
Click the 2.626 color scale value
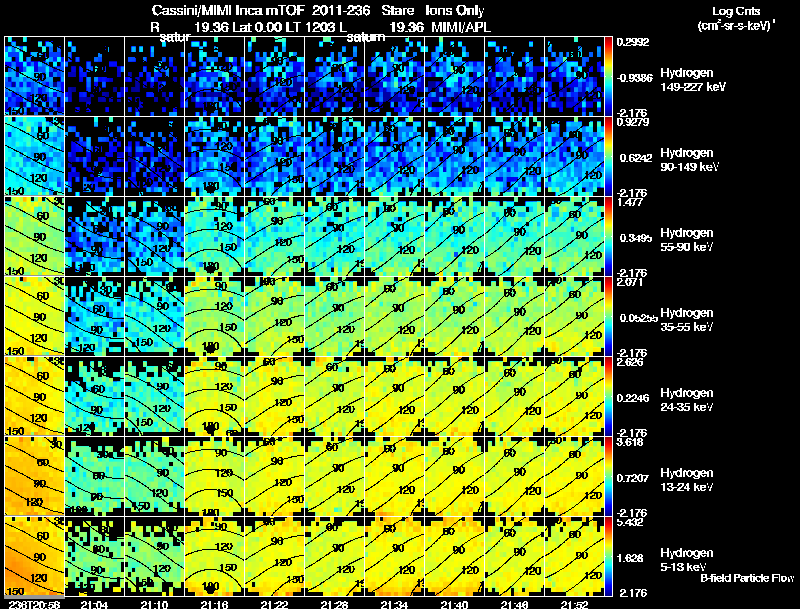pyautogui.click(x=630, y=362)
